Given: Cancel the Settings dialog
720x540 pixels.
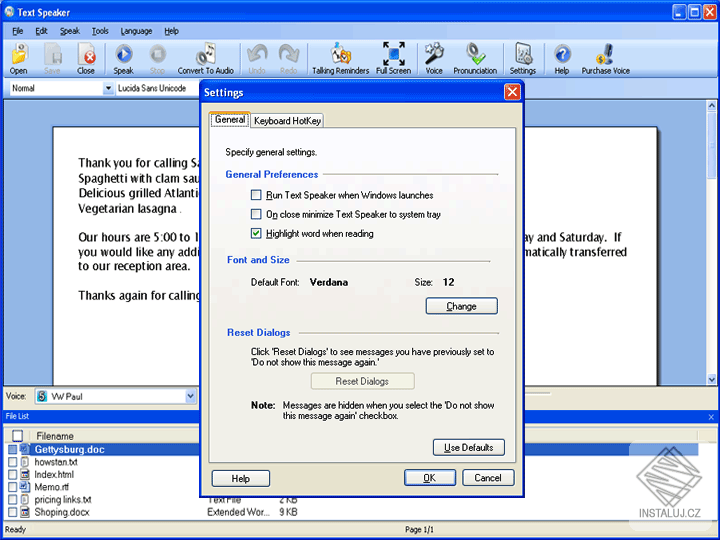Looking at the screenshot, I should coord(488,478).
